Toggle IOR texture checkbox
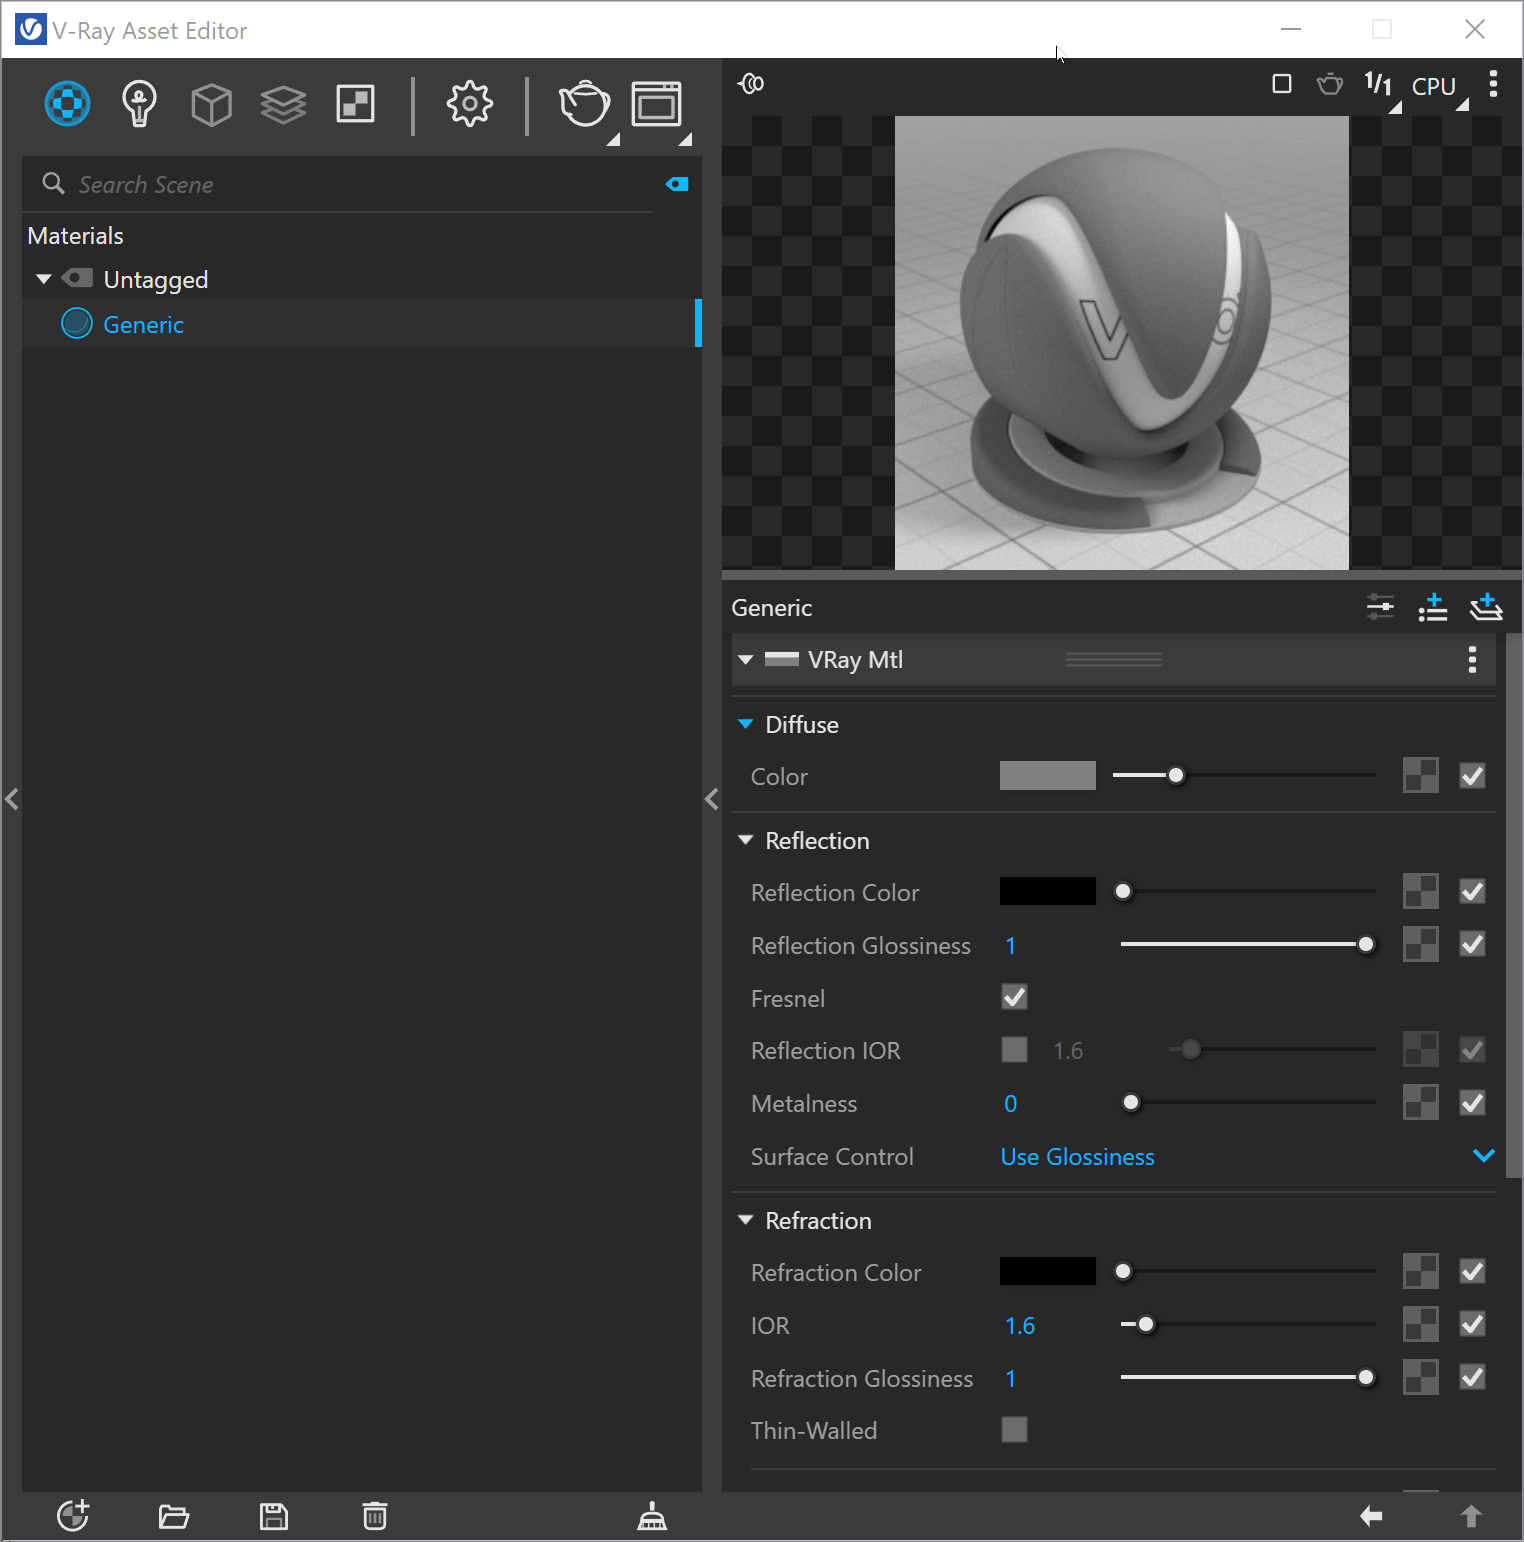1524x1542 pixels. [x=1472, y=1324]
